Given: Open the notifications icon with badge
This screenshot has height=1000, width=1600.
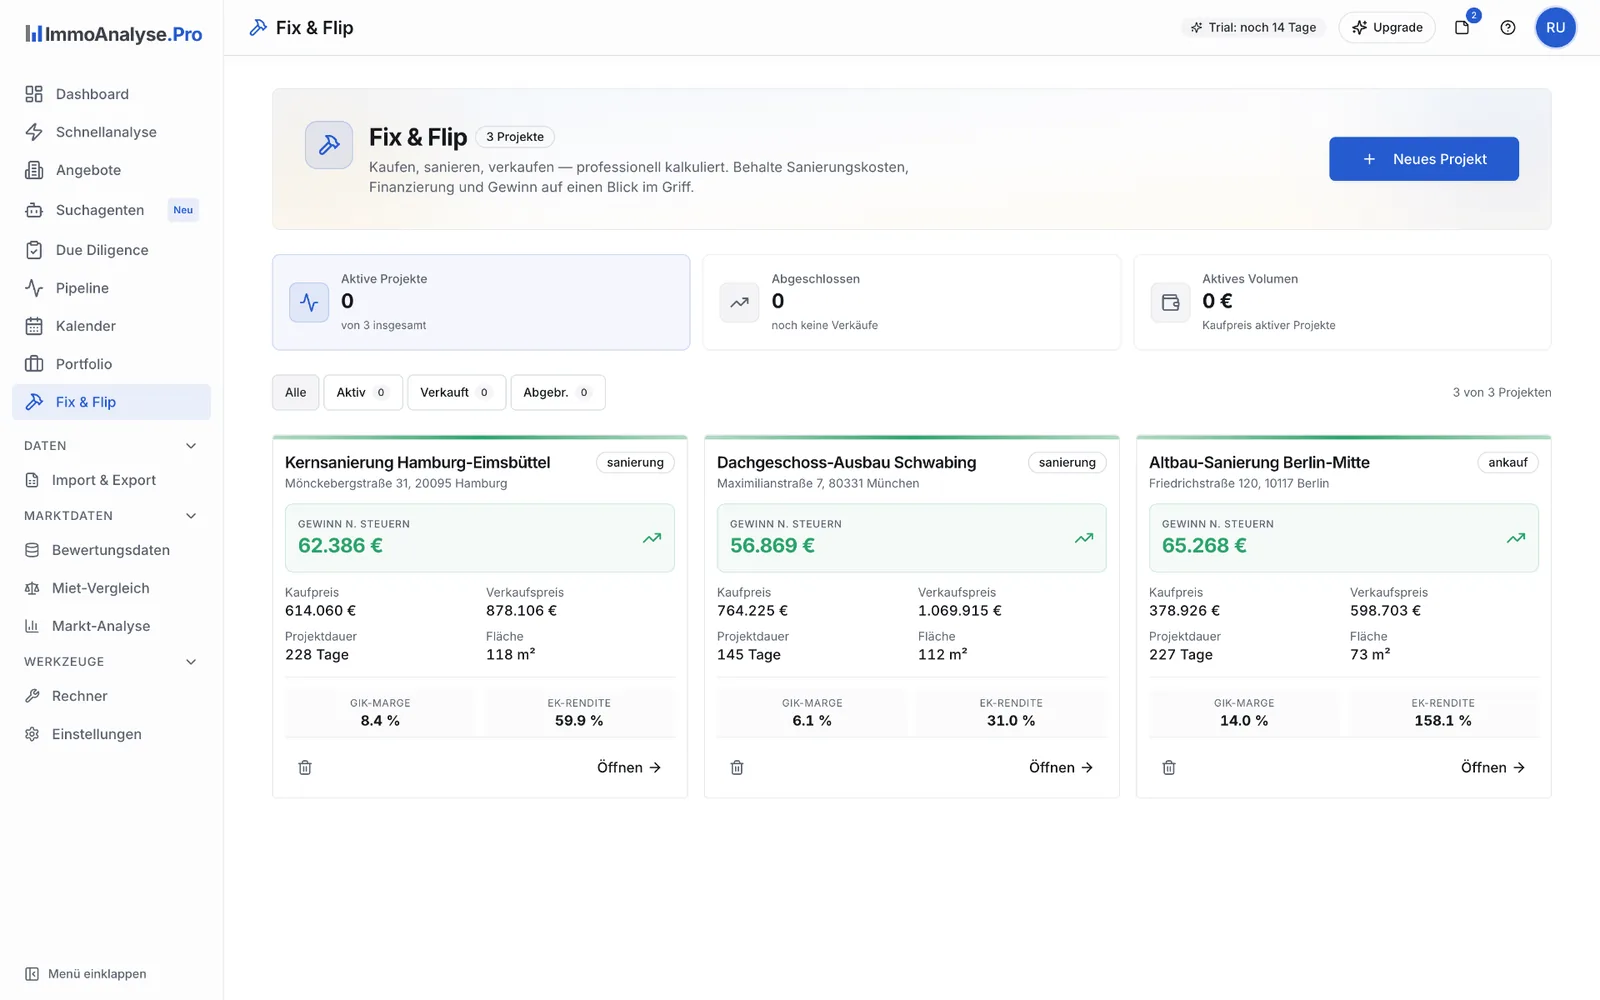Looking at the screenshot, I should point(1463,27).
